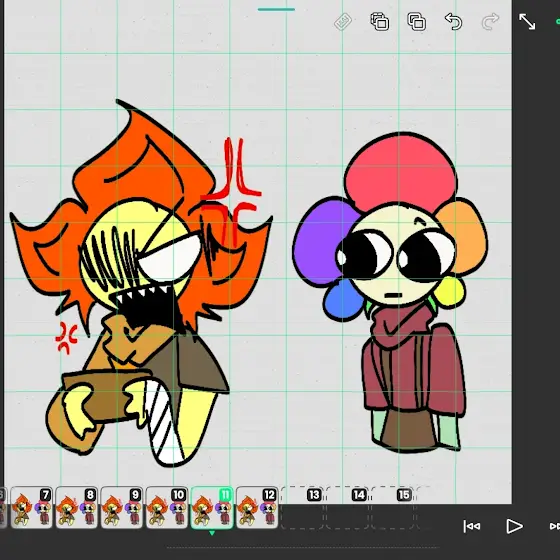Select empty frame slot 14
The width and height of the screenshot is (560, 560).
pos(347,508)
